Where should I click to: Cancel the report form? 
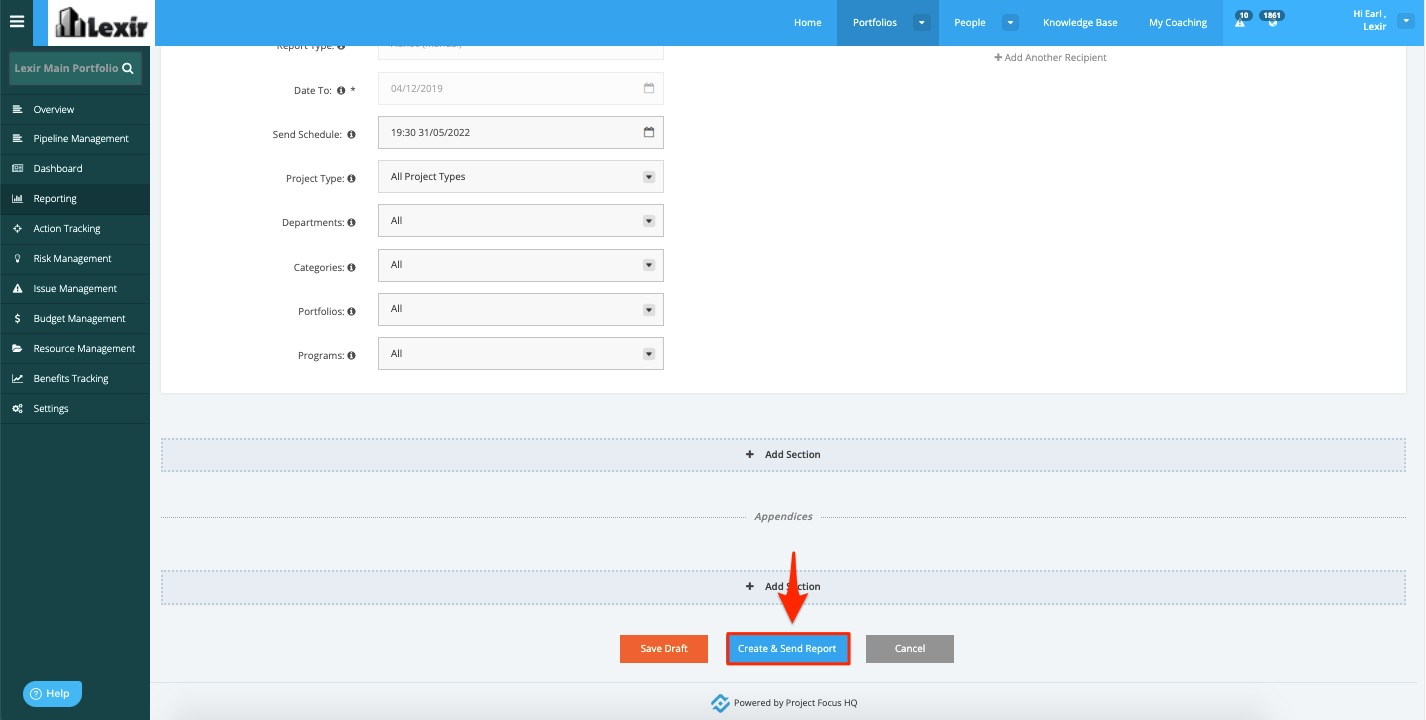[x=910, y=649]
